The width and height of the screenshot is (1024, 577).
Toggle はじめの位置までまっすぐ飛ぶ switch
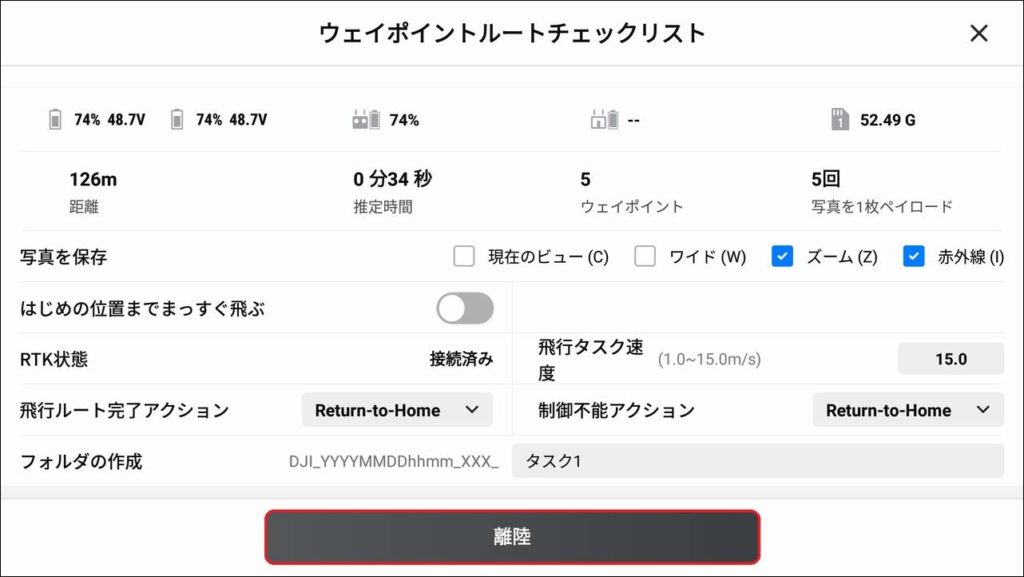click(465, 308)
